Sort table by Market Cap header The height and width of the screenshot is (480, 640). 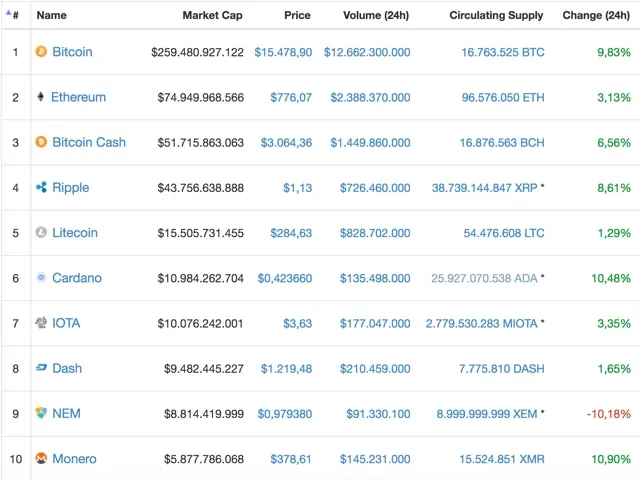212,15
